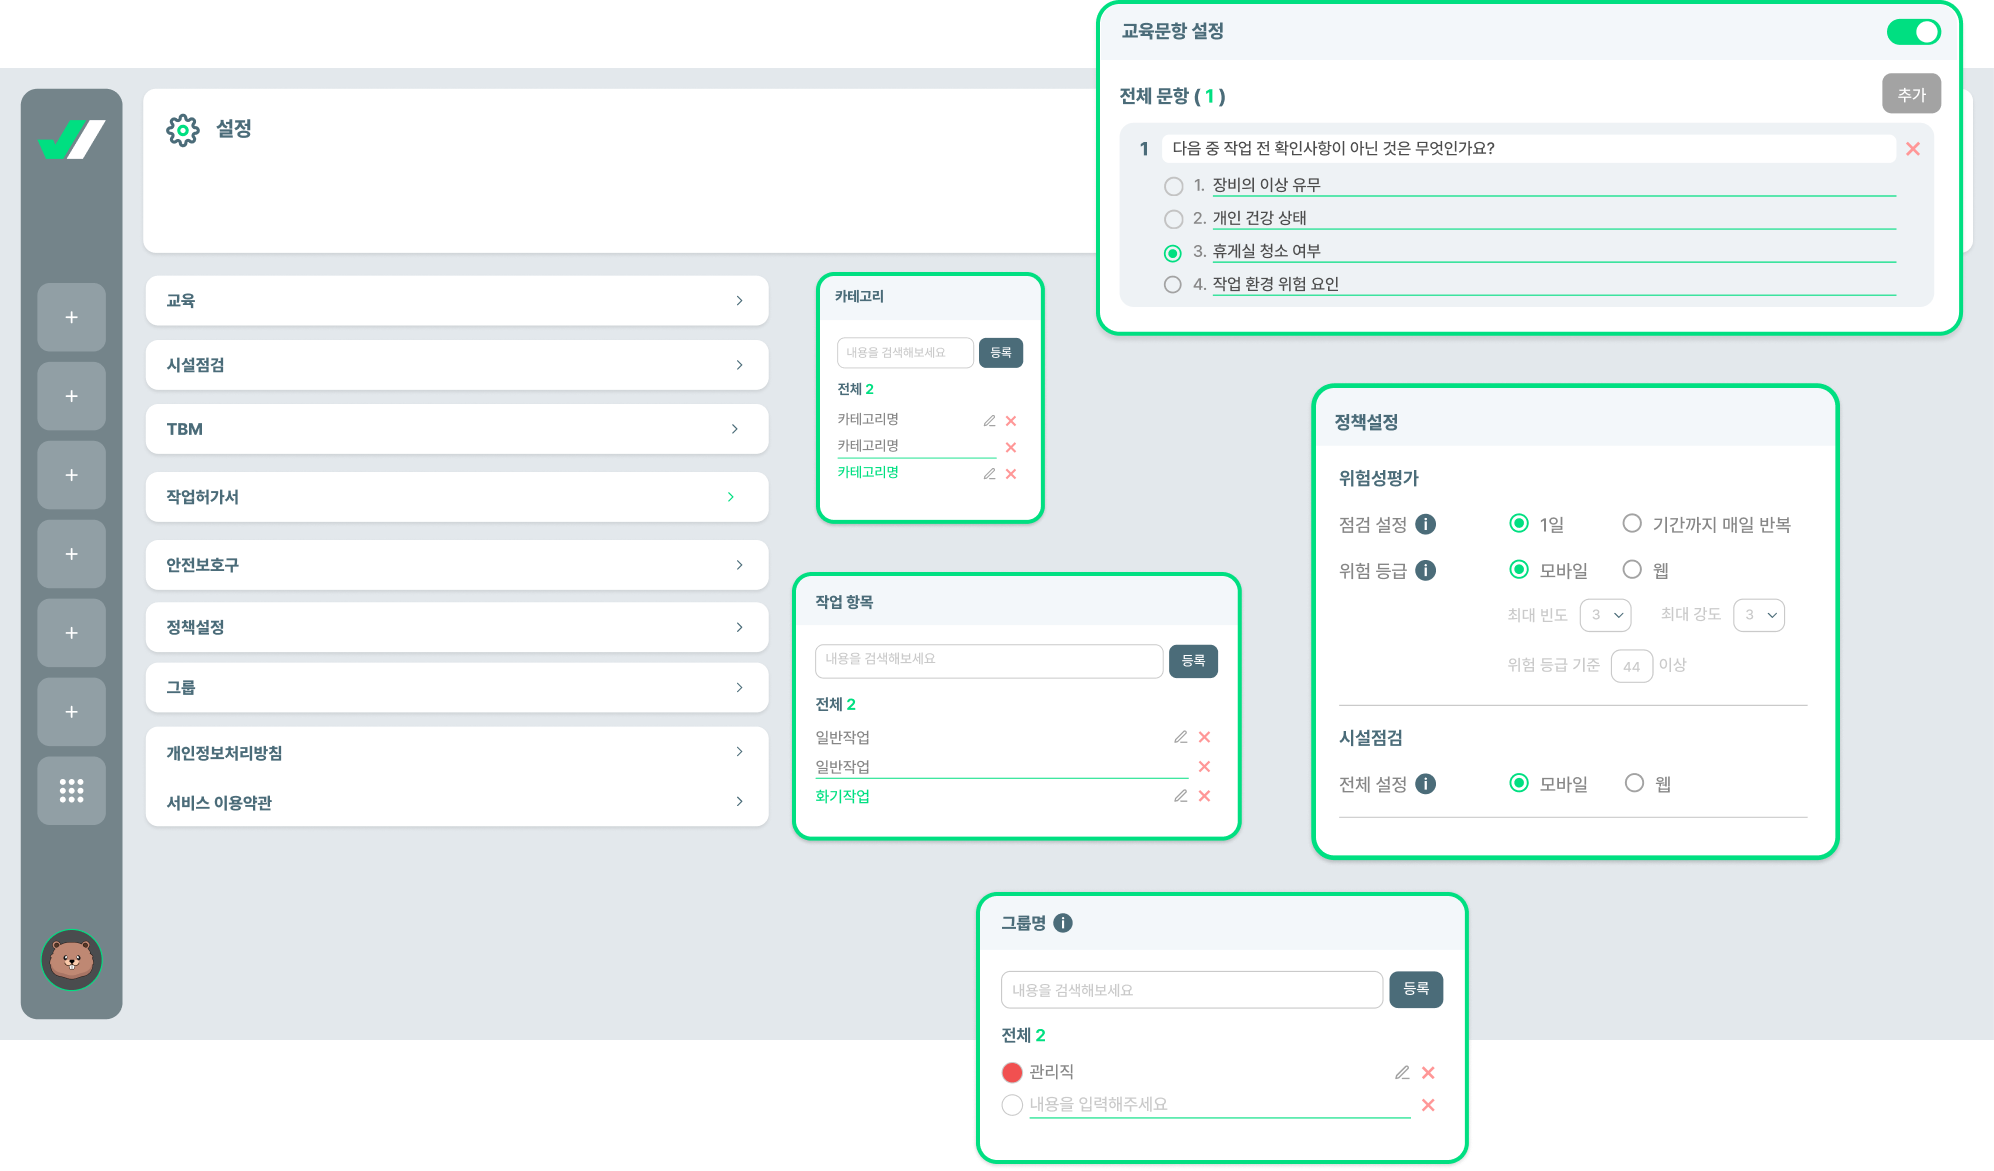Click the 추가 button for questions

(1910, 94)
